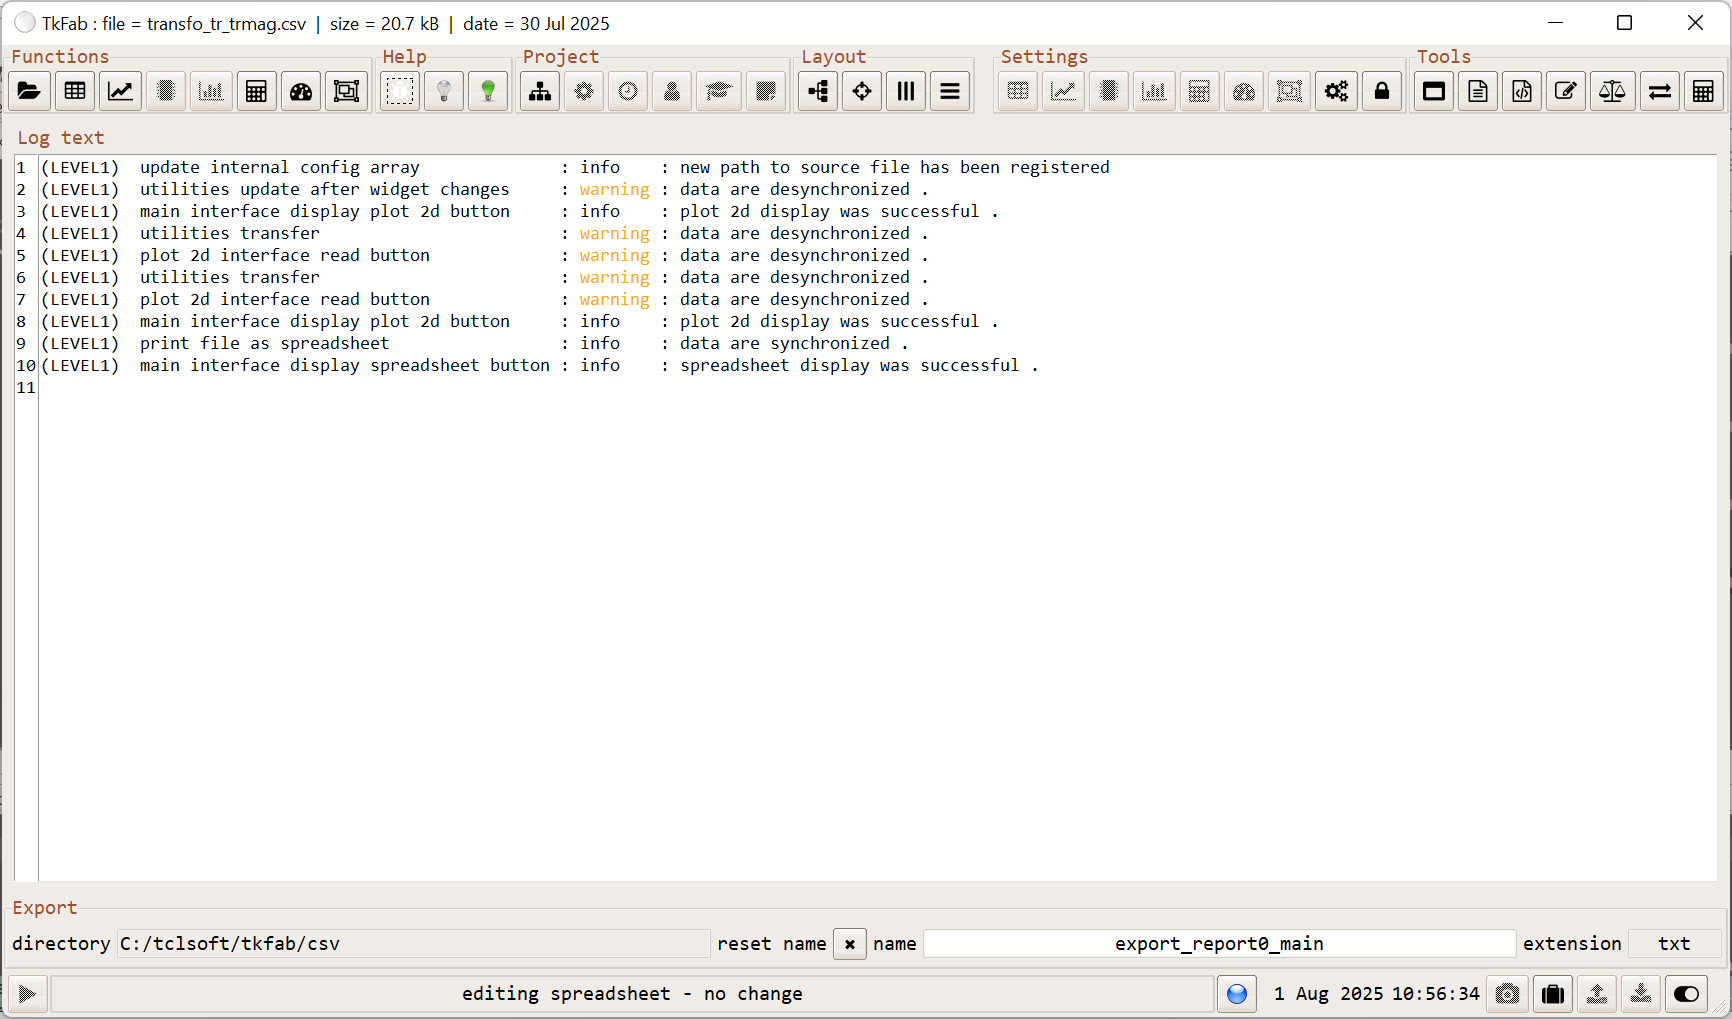Image resolution: width=1732 pixels, height=1019 pixels.
Task: Open the scales comparison tool
Action: [1612, 91]
